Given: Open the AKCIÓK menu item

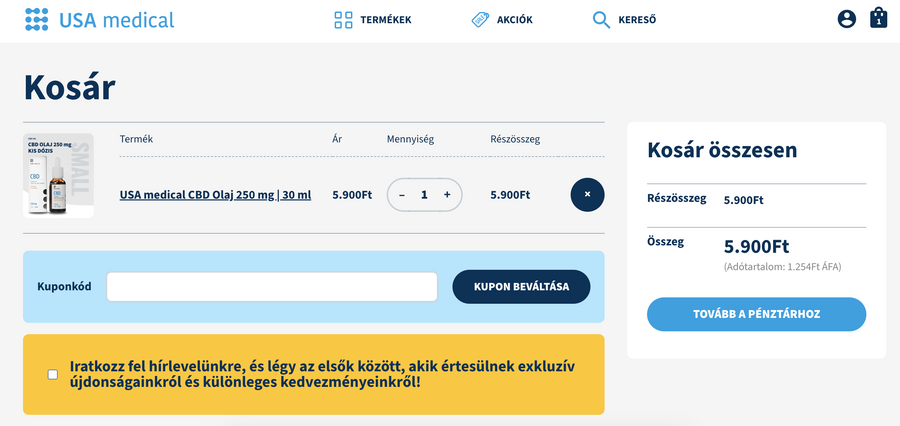Looking at the screenshot, I should click(515, 20).
